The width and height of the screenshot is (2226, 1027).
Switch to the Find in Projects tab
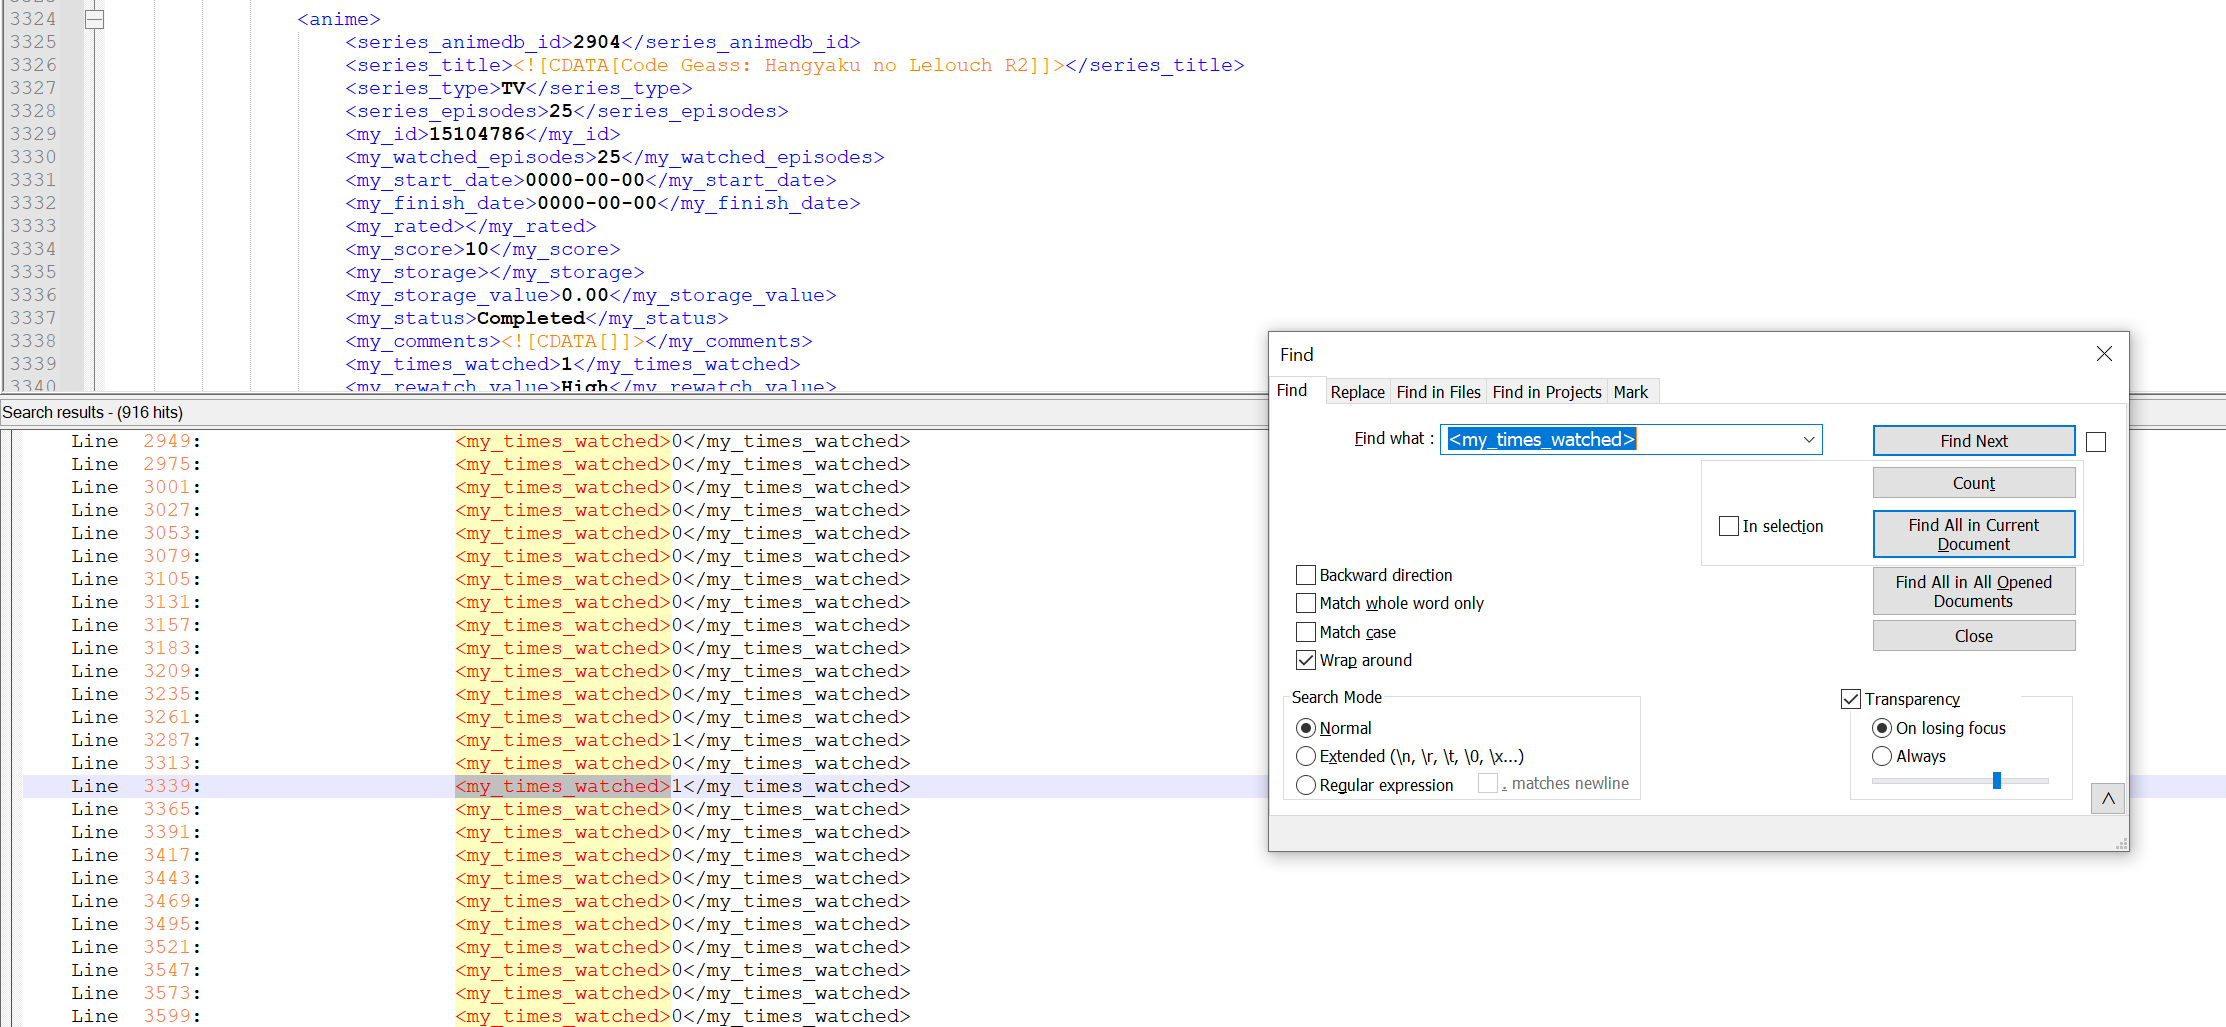pos(1547,392)
